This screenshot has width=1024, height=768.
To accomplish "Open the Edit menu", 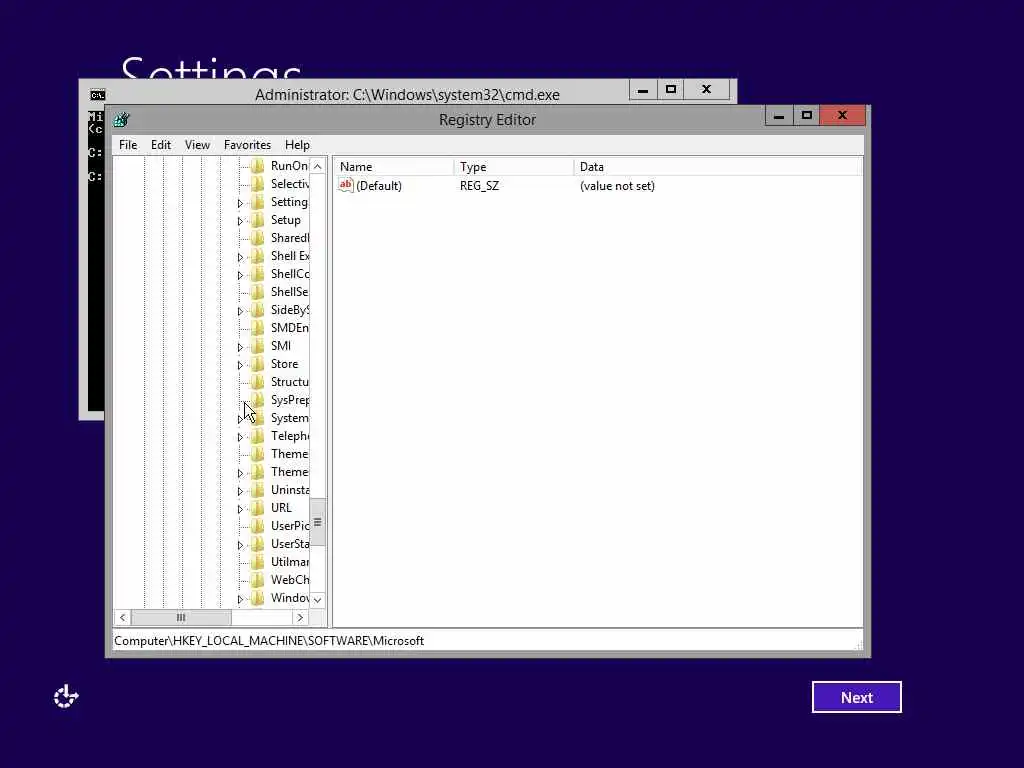I will point(161,145).
